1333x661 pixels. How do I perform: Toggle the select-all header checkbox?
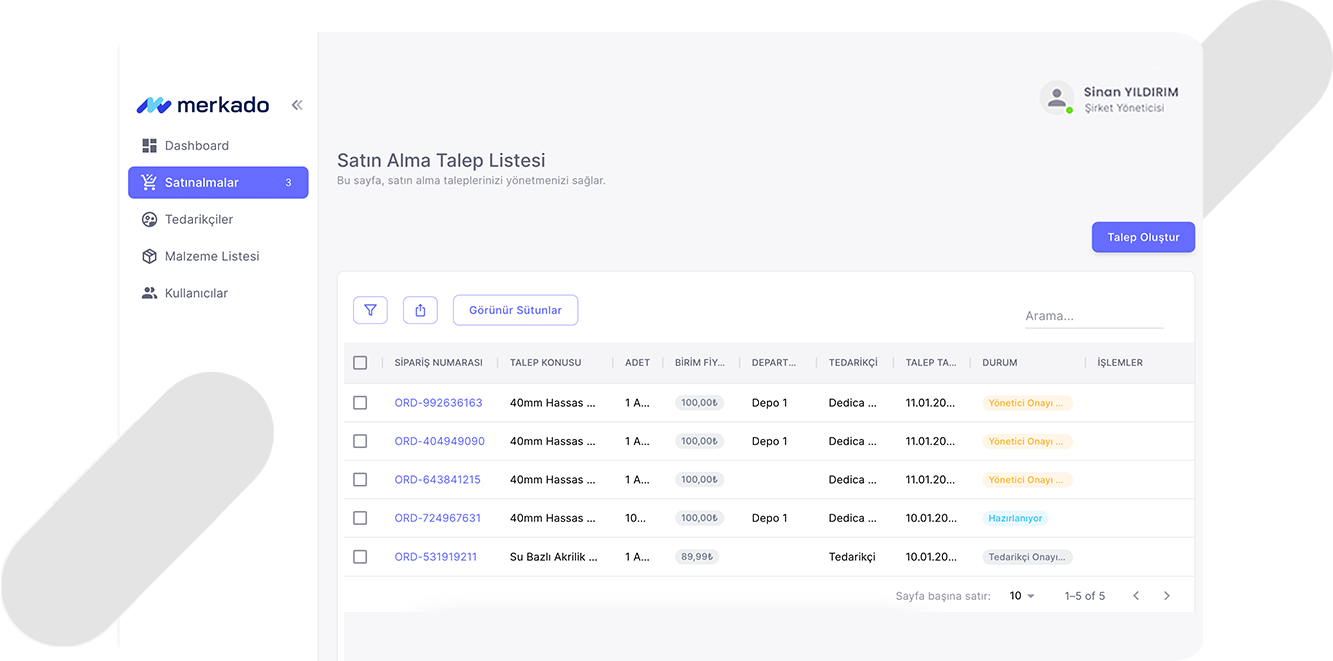[360, 363]
